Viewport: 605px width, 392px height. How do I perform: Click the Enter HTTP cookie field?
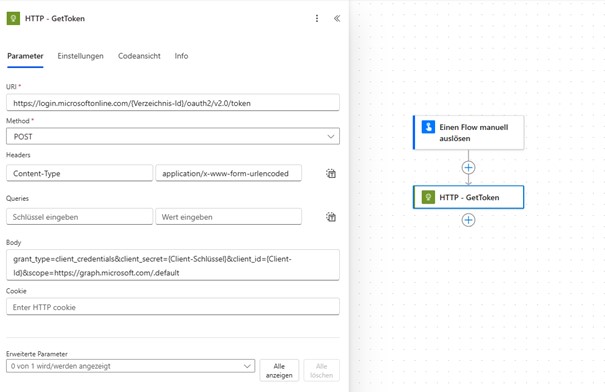173,307
